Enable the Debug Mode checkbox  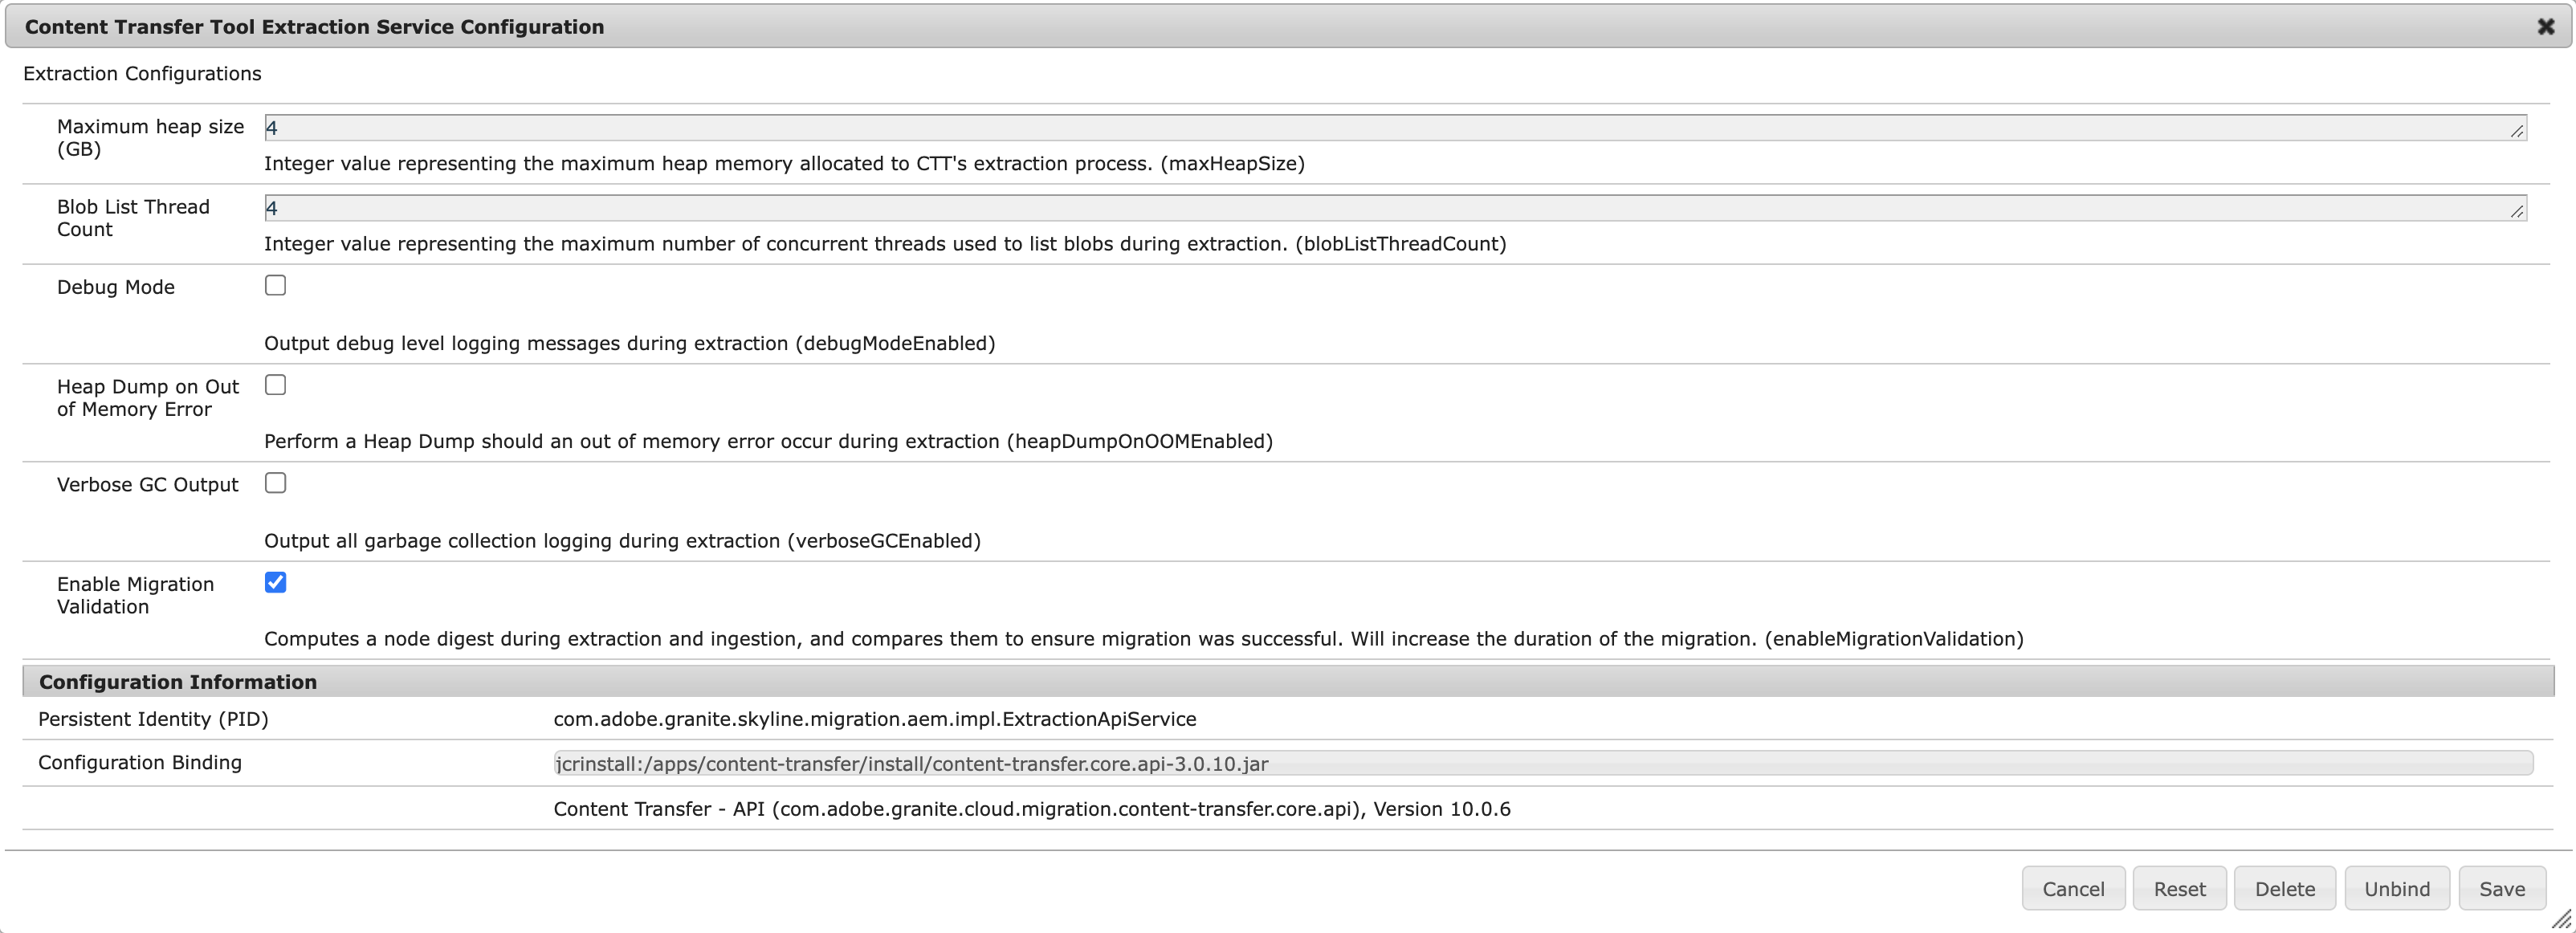coord(275,286)
